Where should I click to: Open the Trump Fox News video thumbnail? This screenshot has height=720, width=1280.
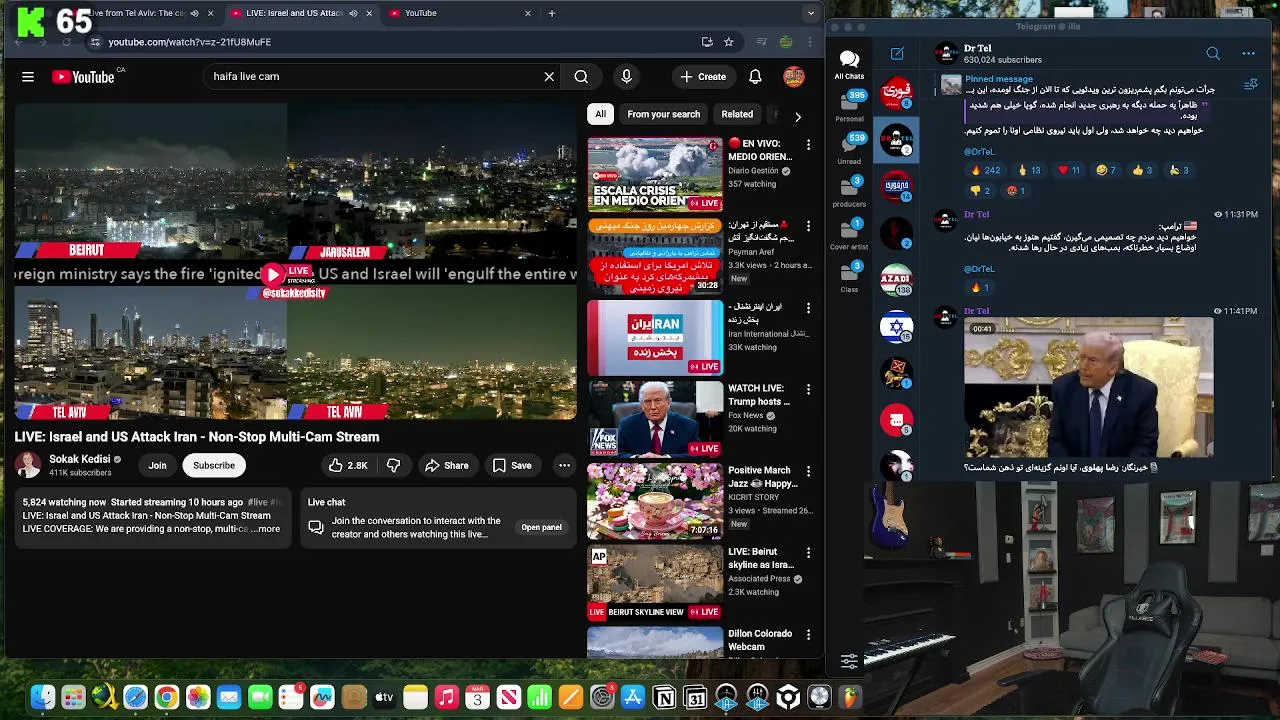click(655, 419)
